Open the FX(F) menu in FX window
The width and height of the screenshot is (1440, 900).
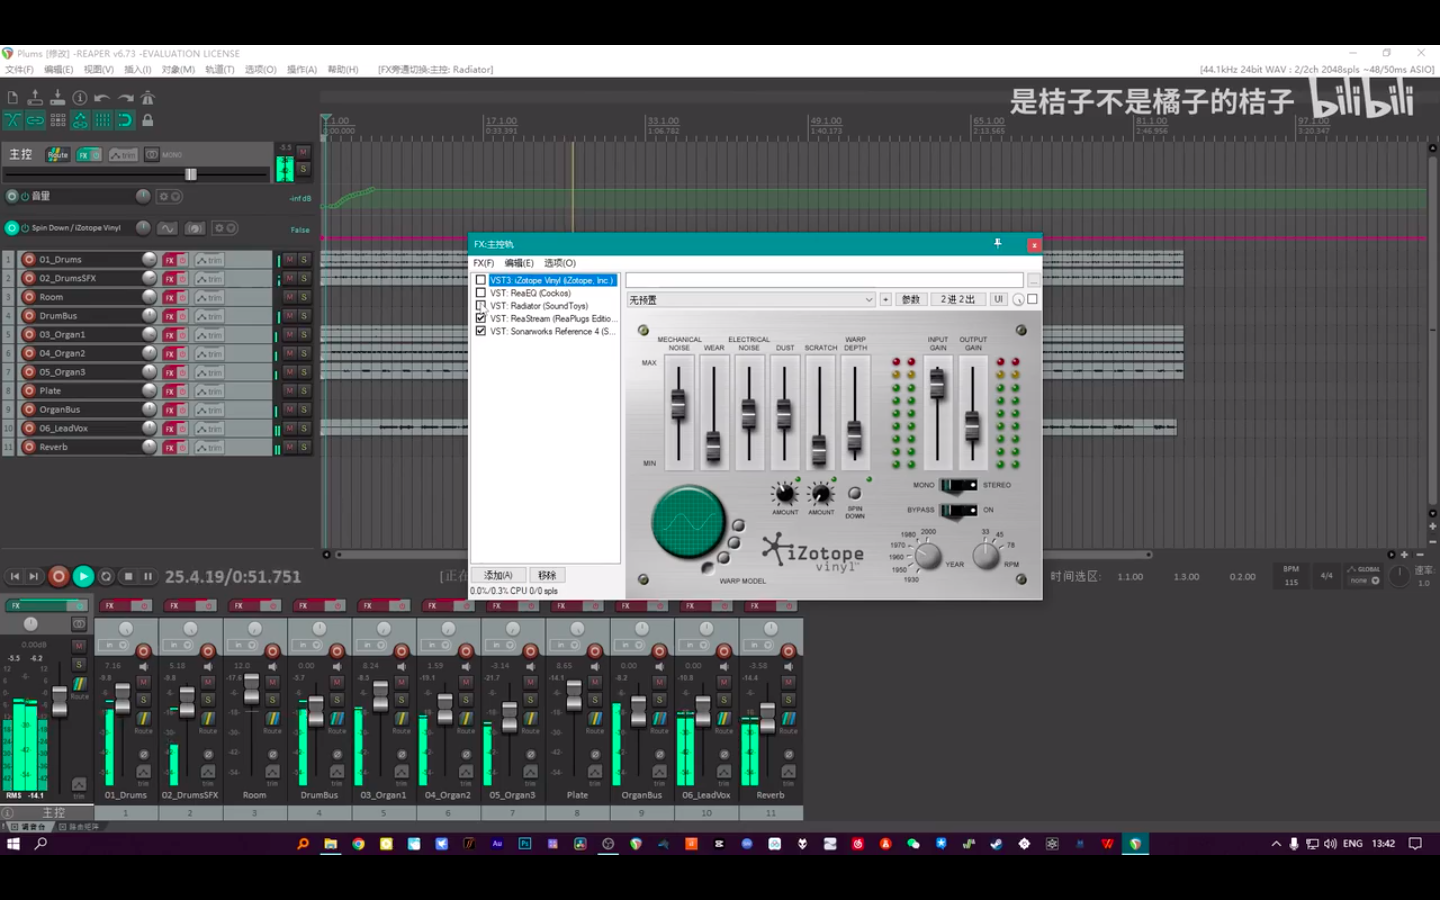[484, 263]
